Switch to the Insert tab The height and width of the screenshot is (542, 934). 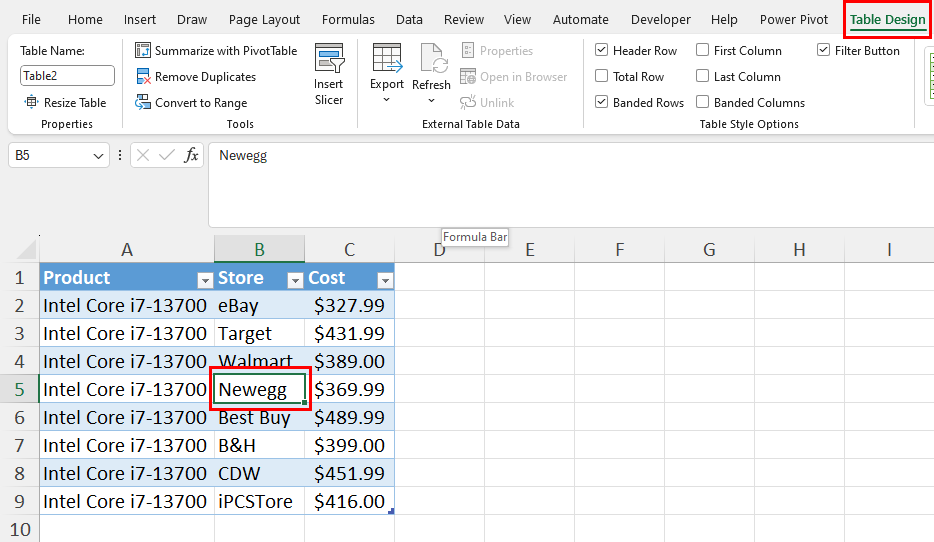(140, 20)
